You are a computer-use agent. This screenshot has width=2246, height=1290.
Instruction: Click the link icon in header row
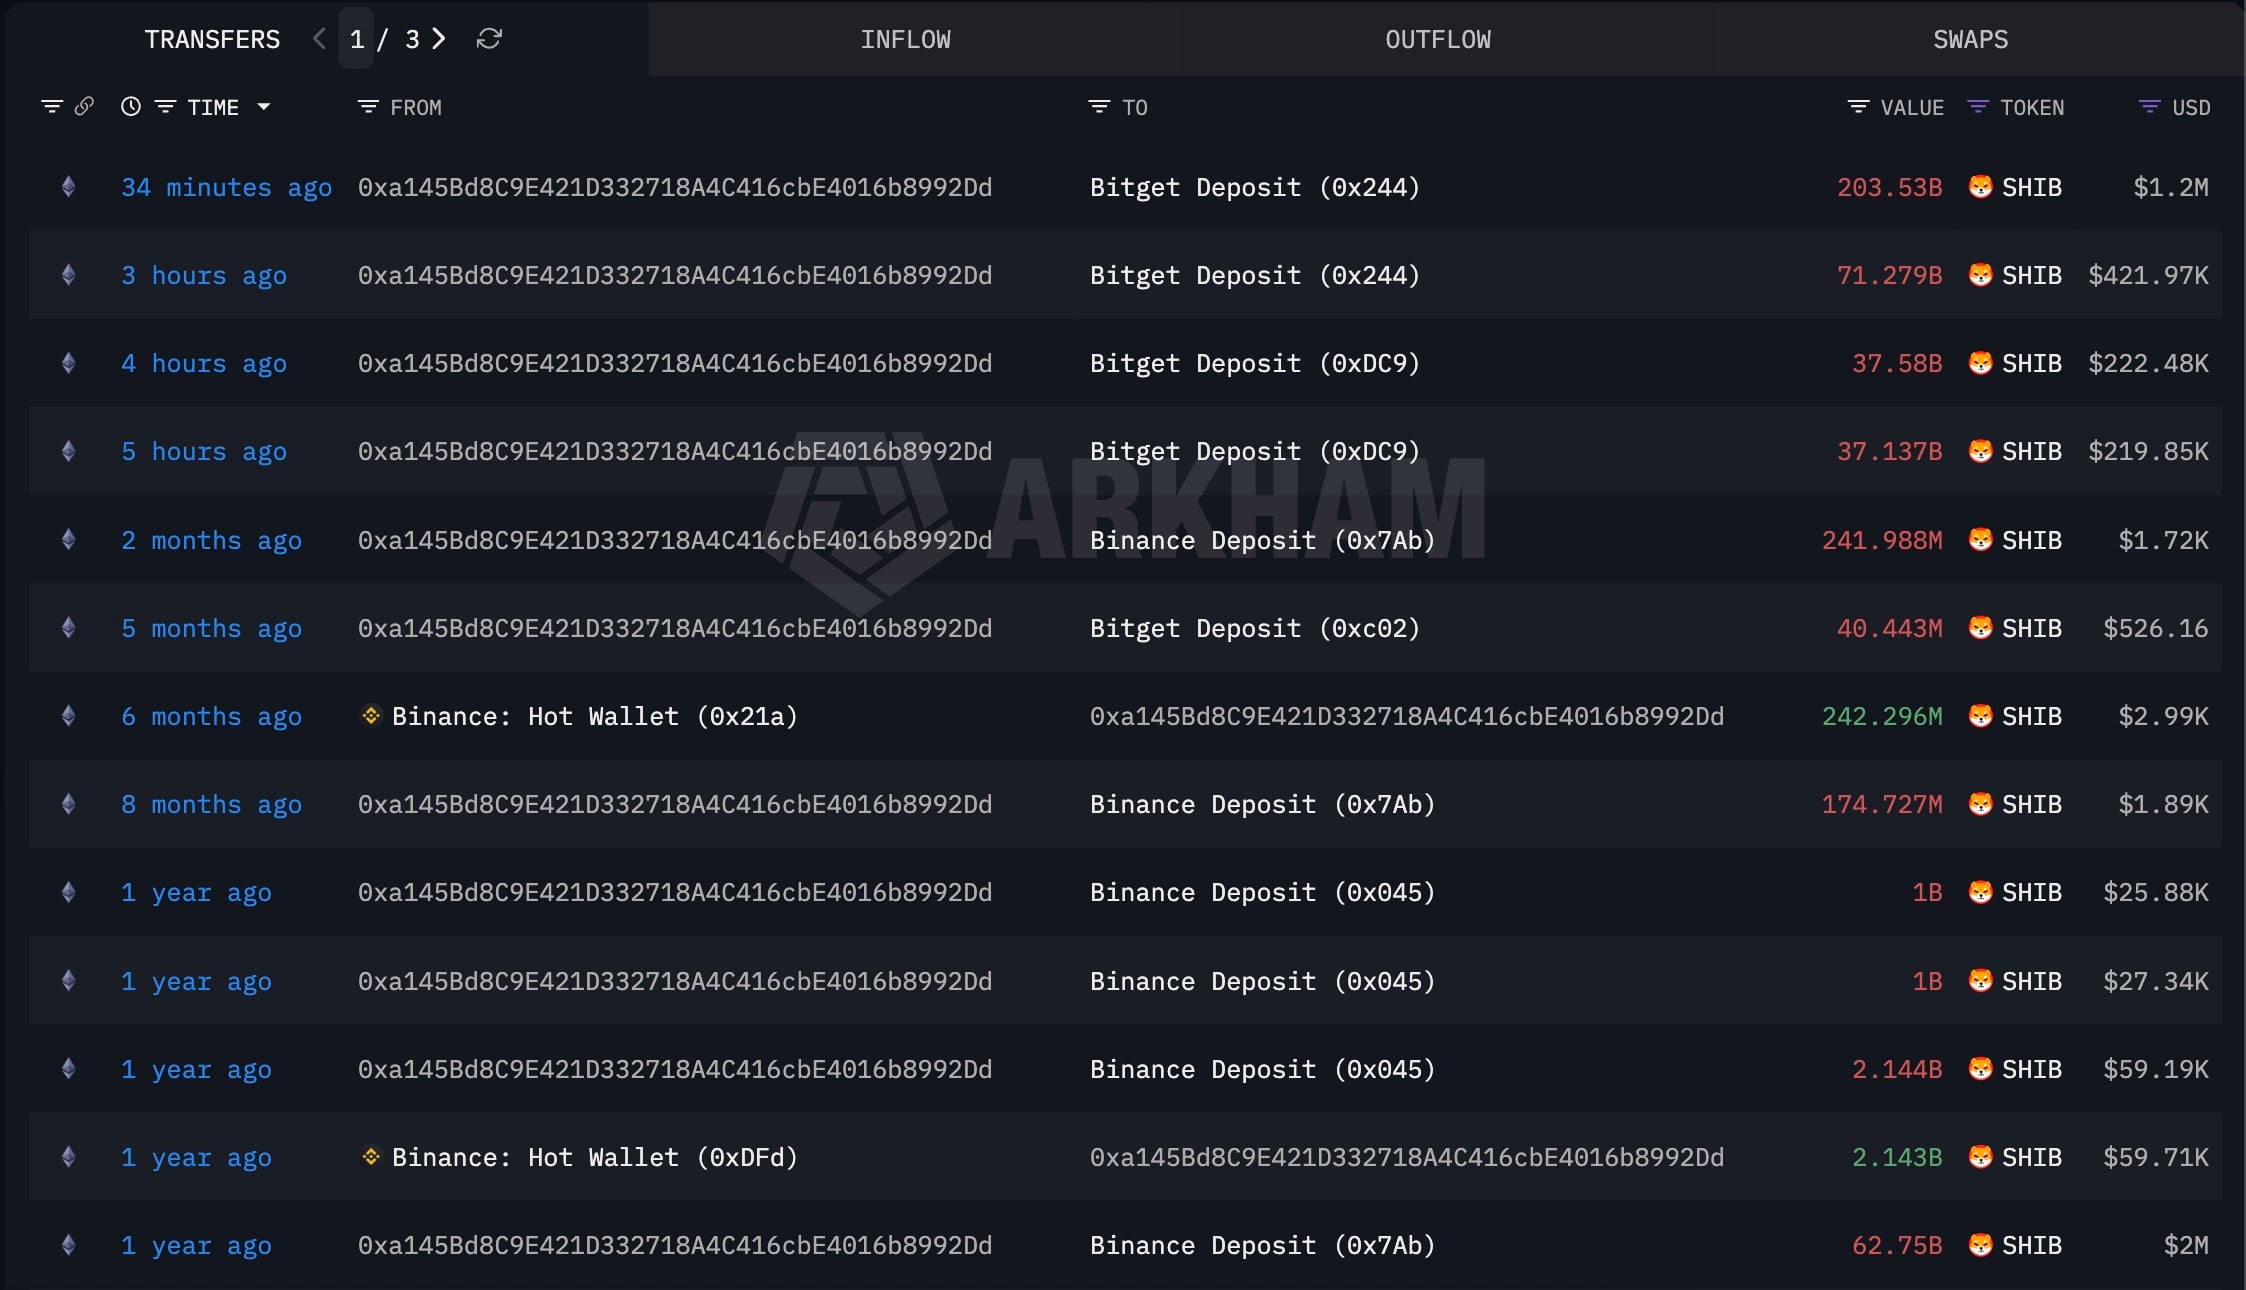(85, 106)
